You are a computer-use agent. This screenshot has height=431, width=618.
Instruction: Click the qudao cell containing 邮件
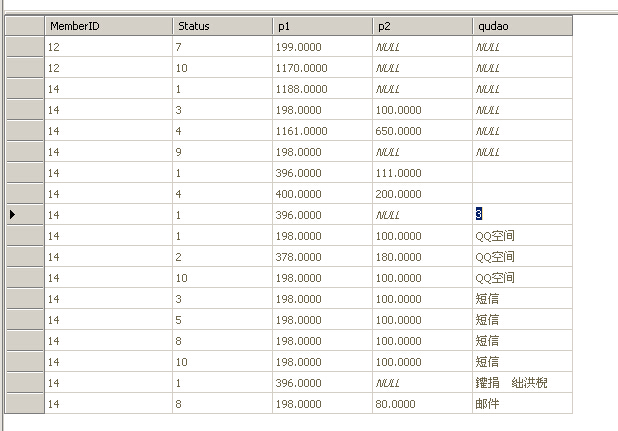[x=521, y=403]
